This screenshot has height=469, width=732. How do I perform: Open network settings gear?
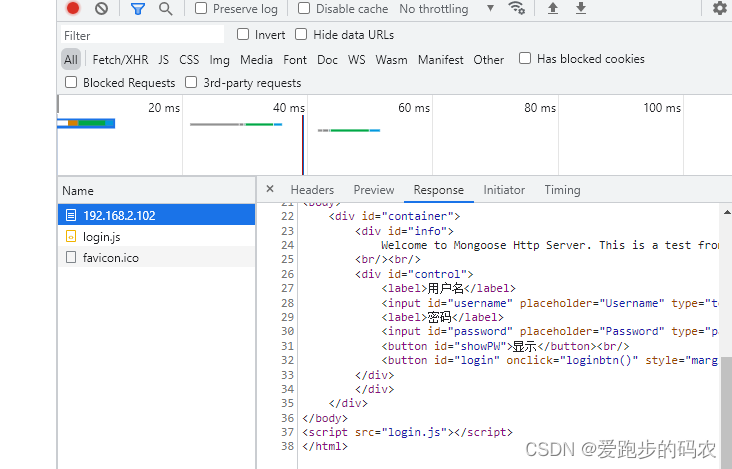point(719,8)
